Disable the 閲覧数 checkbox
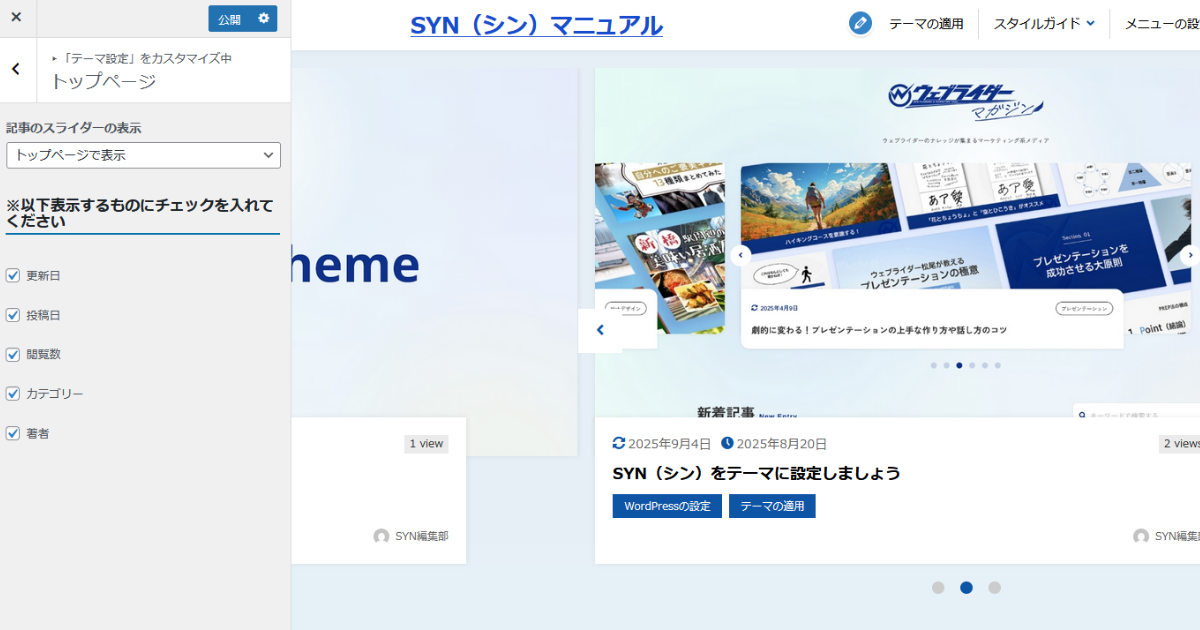Viewport: 1200px width, 630px height. coord(13,354)
